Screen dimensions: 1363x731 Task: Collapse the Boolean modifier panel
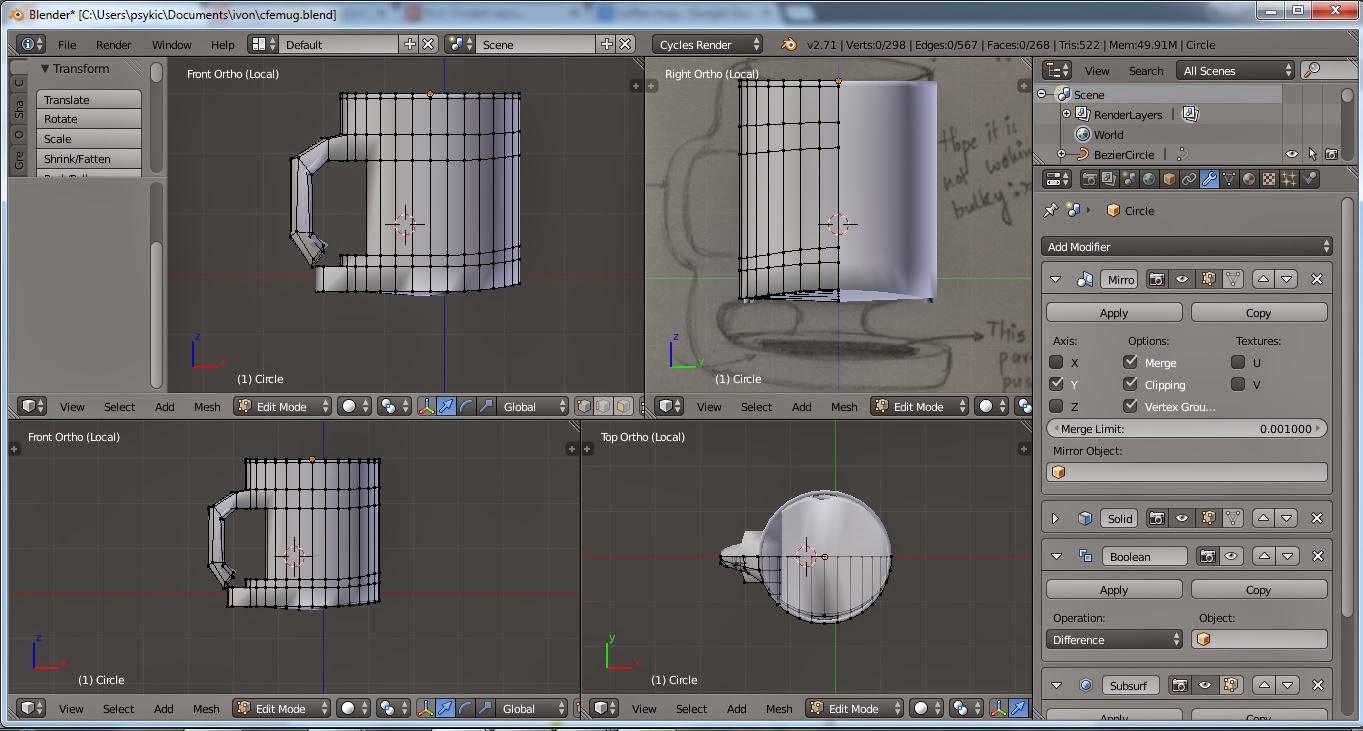[x=1056, y=556]
